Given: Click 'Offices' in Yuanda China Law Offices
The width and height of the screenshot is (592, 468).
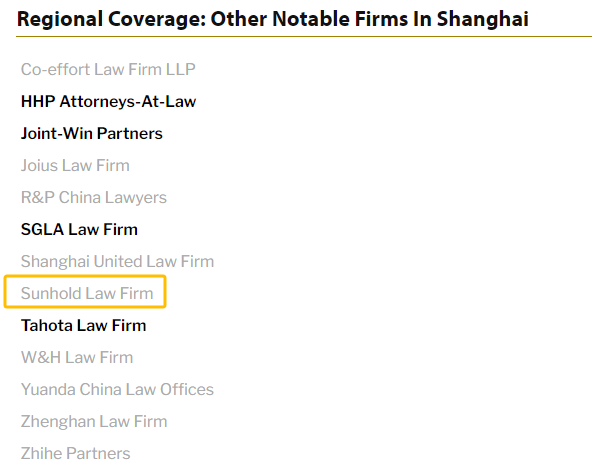Looking at the screenshot, I should pyautogui.click(x=187, y=389).
